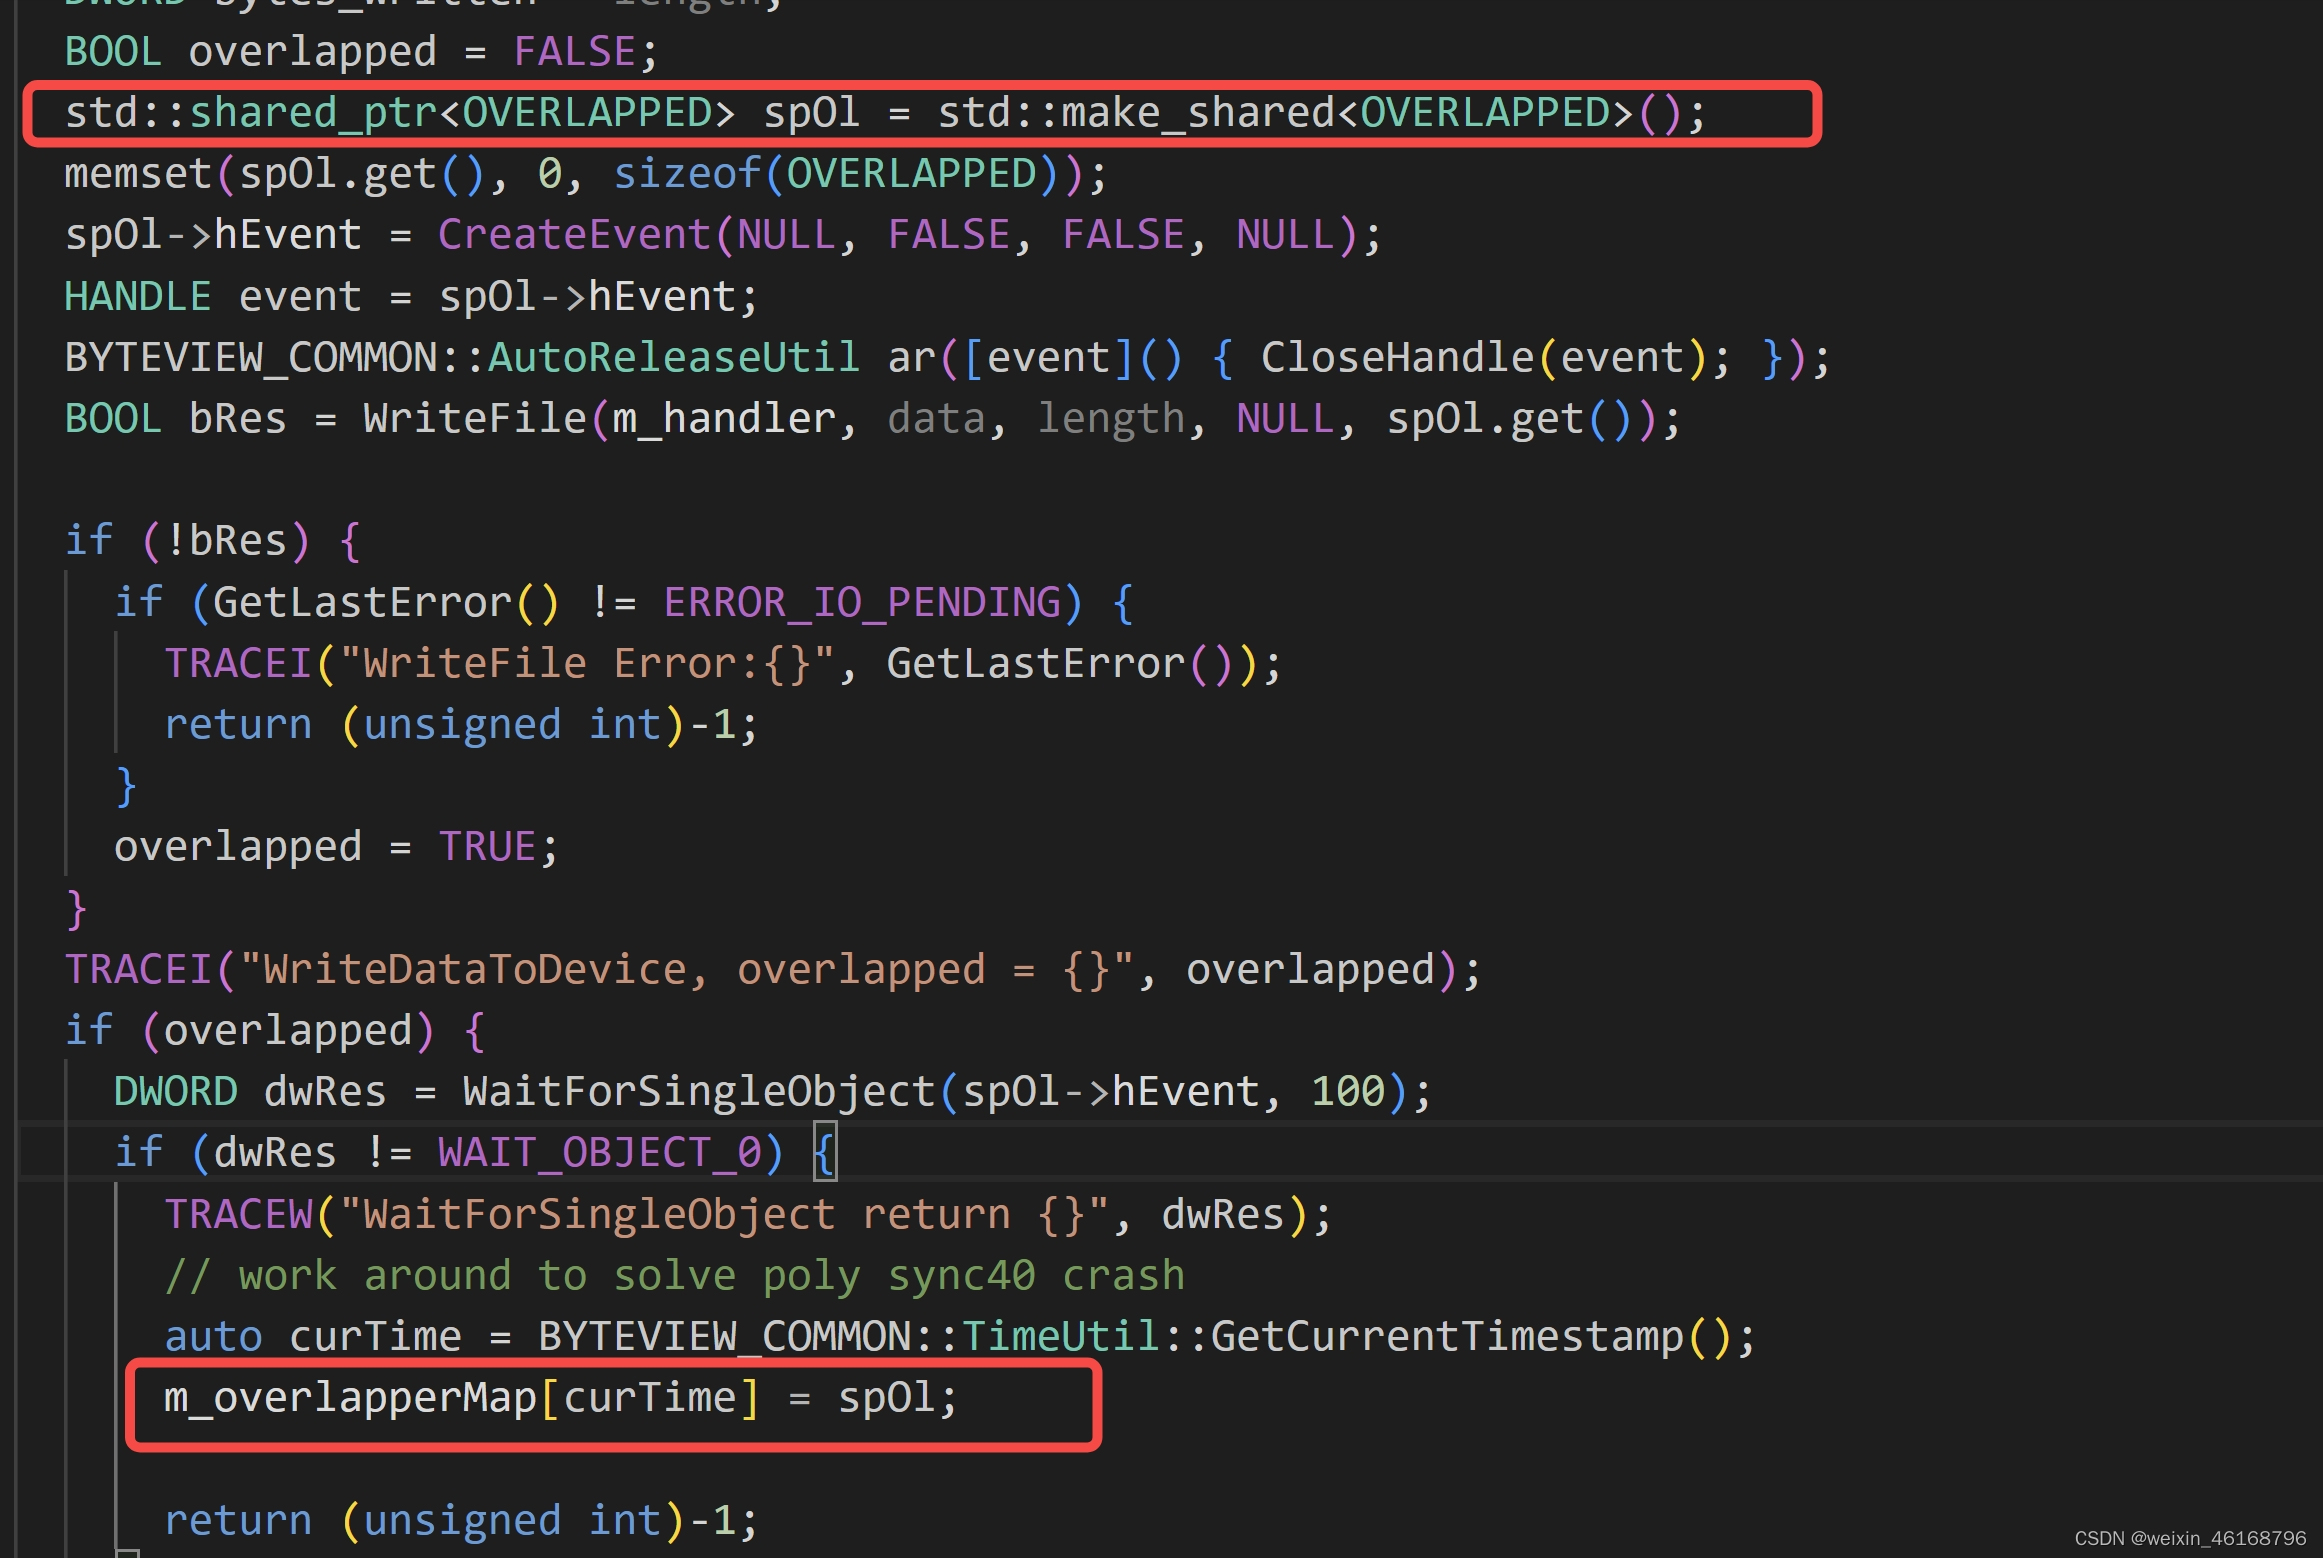Click the WaitForSingleObject call after dwRes =
The width and height of the screenshot is (2323, 1558).
coord(698,1092)
